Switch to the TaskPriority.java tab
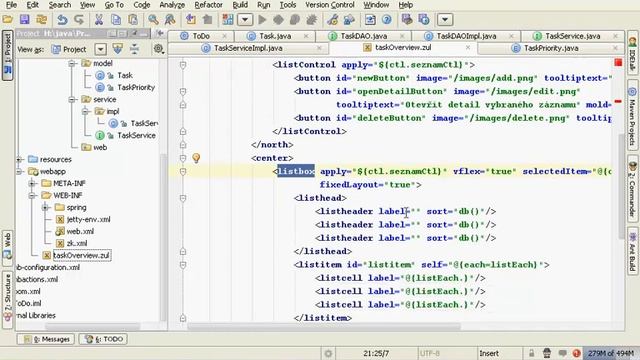640x360 pixels. coord(551,48)
